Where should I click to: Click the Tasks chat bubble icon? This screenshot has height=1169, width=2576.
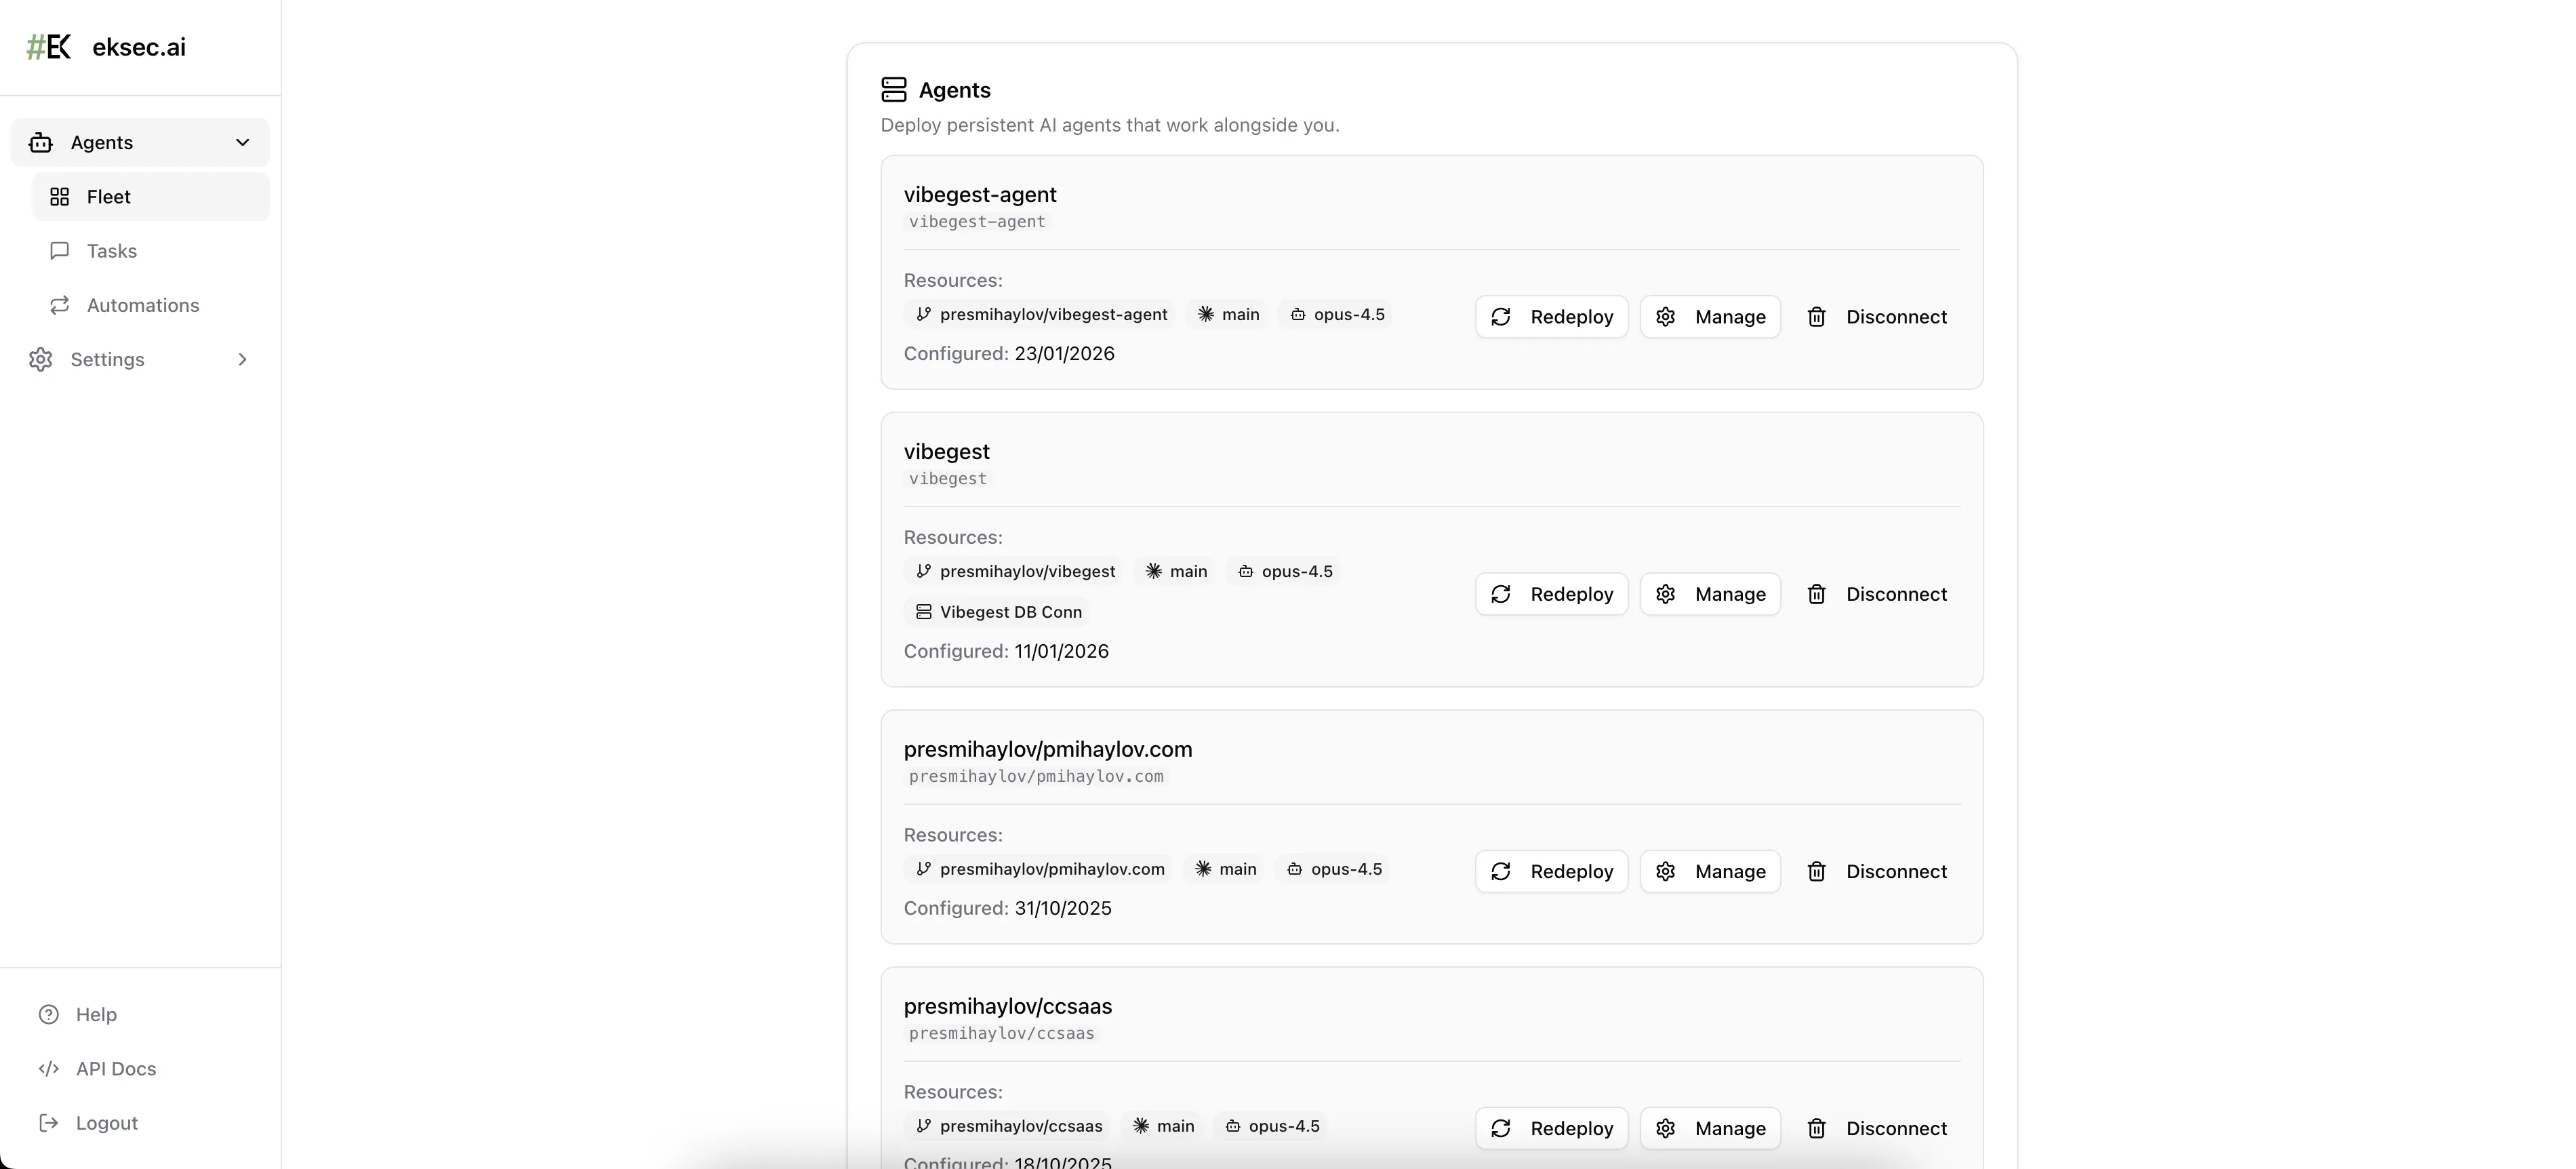[x=60, y=251]
